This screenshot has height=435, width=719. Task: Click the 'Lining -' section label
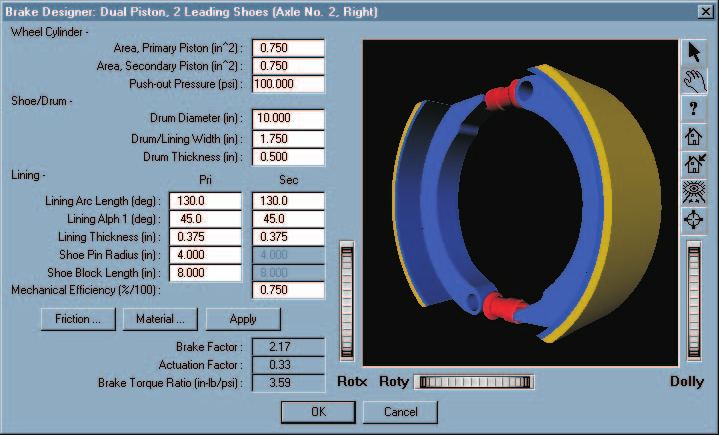coord(28,175)
